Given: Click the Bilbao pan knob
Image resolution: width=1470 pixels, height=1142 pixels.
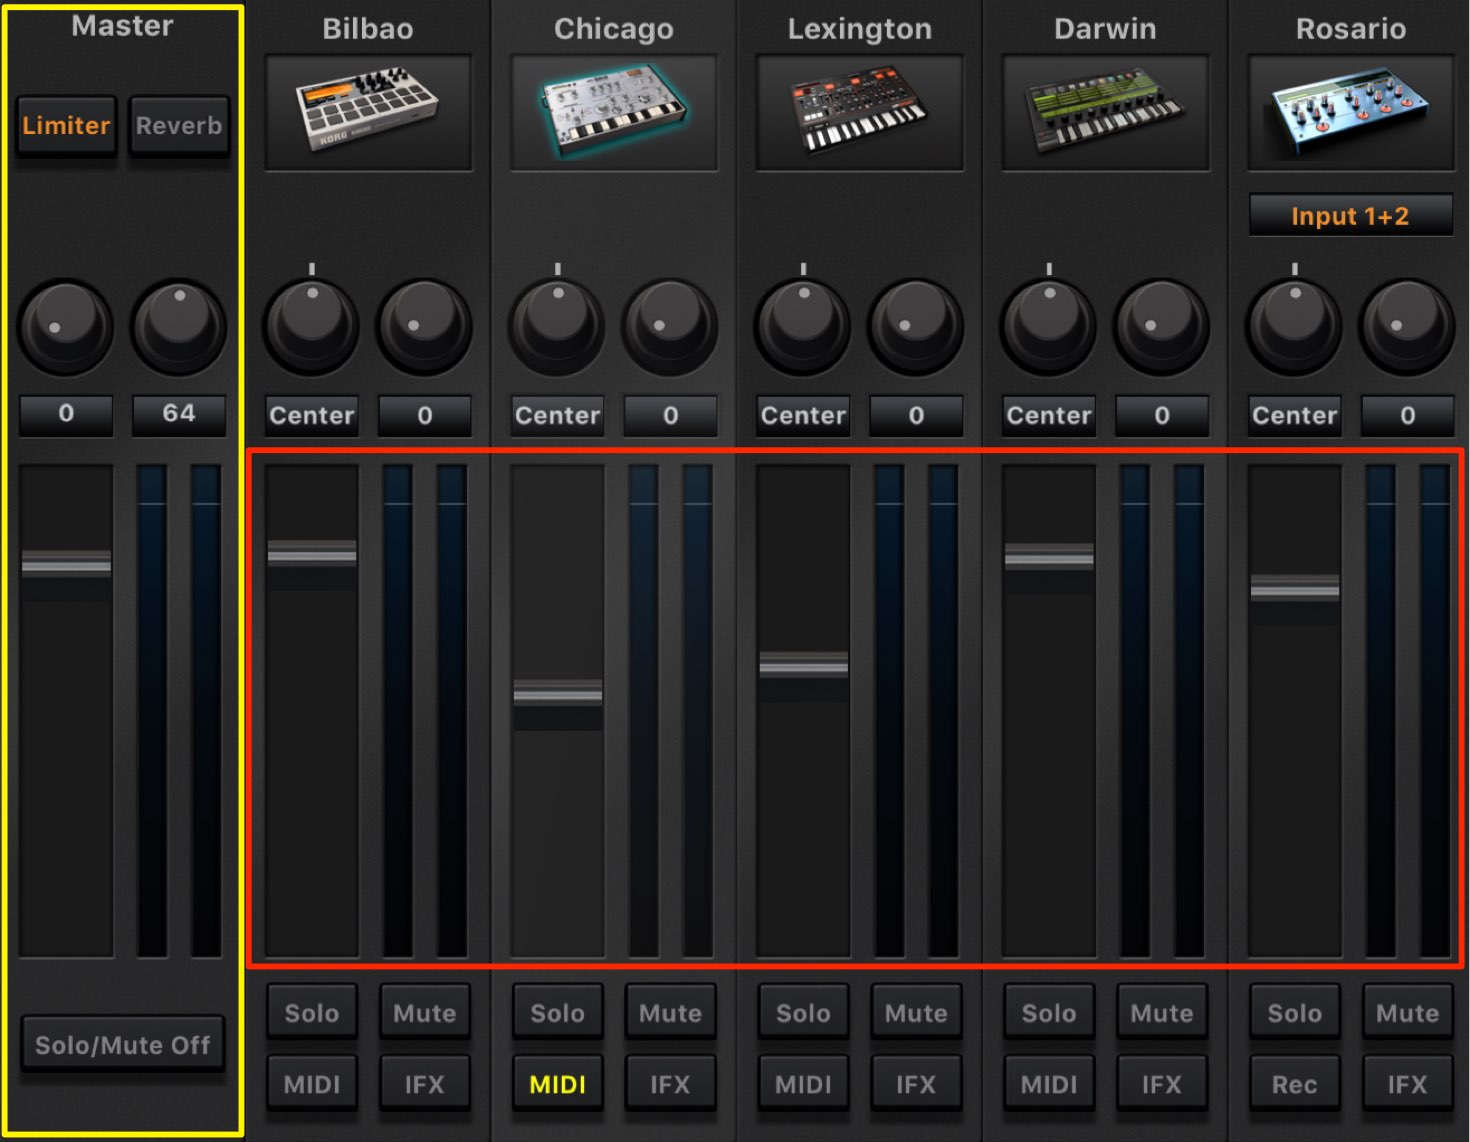Looking at the screenshot, I should point(311,326).
